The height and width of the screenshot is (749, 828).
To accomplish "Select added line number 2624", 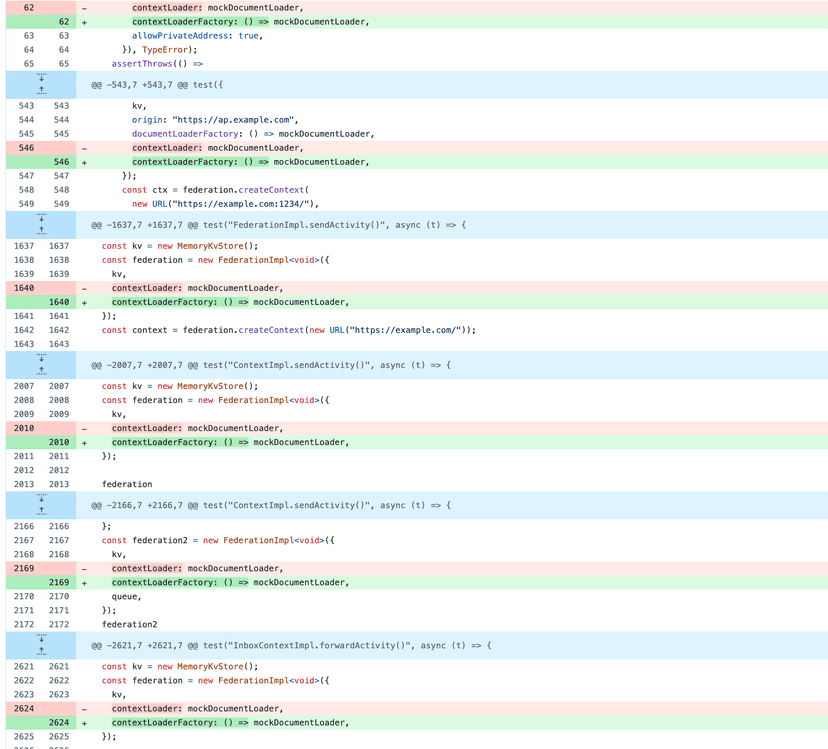I will [59, 722].
